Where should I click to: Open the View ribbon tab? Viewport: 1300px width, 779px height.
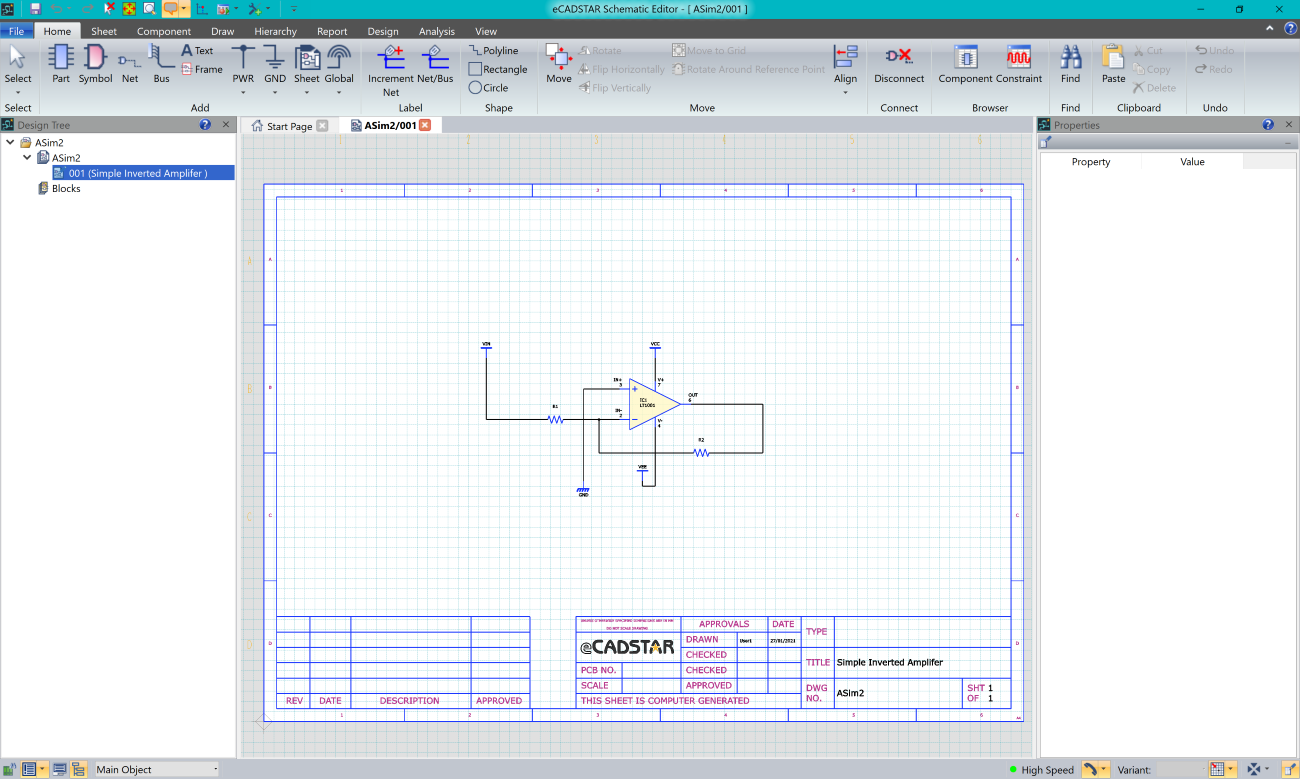(x=486, y=31)
